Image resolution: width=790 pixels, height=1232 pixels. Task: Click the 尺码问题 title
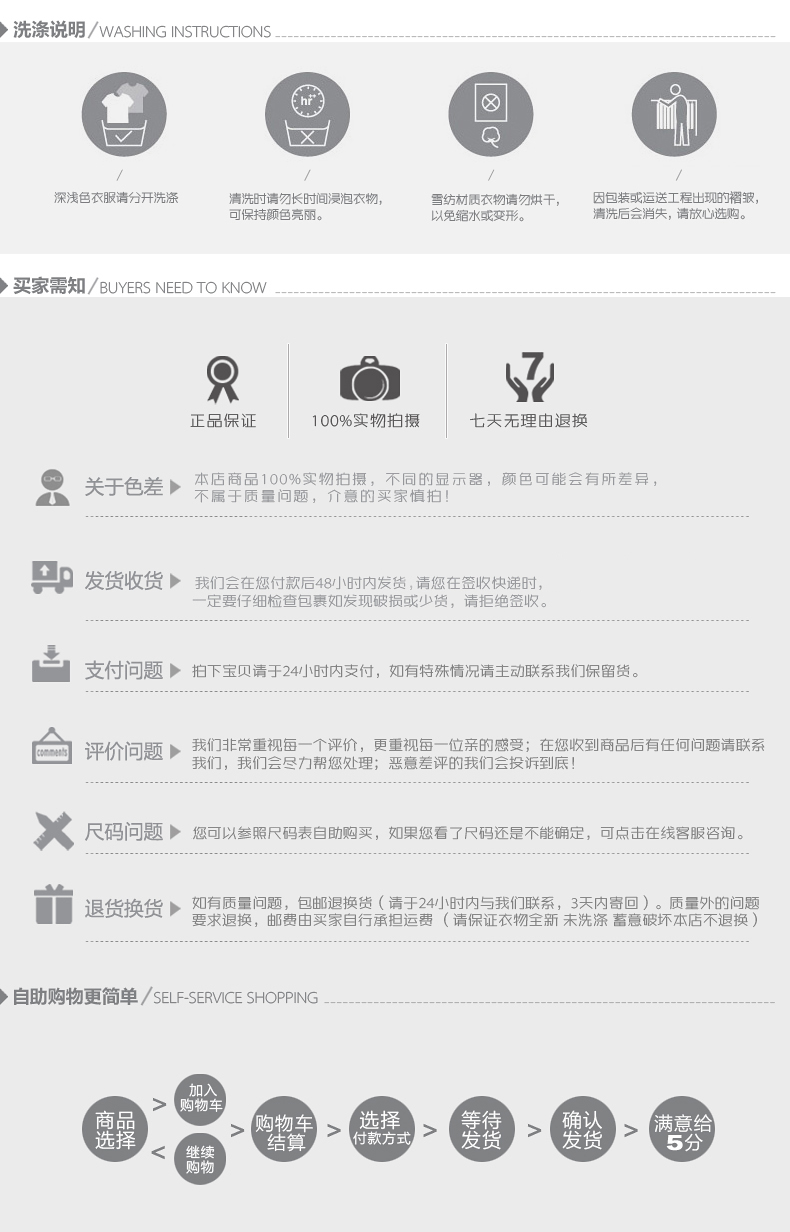(123, 832)
